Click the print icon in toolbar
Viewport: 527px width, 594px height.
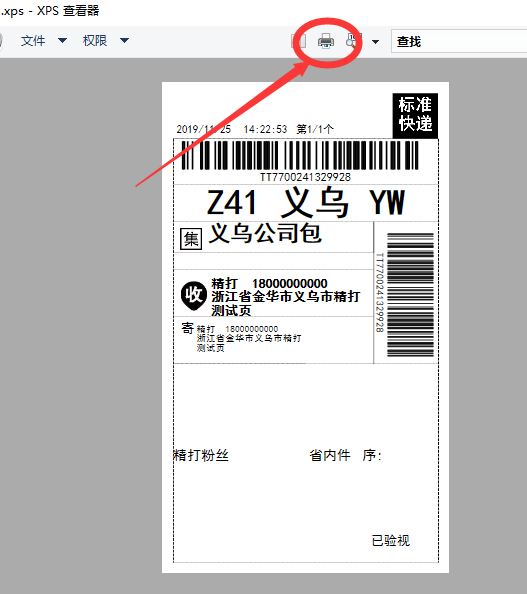326,41
